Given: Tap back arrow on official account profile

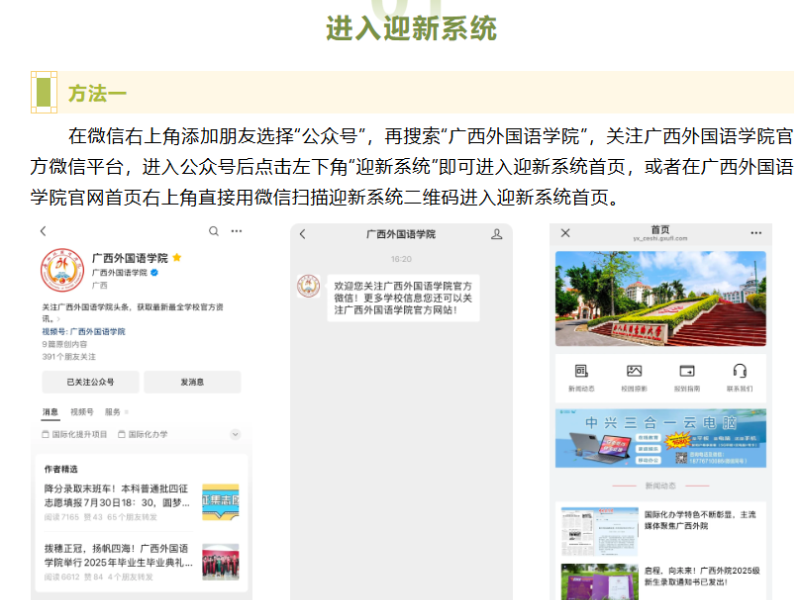Looking at the screenshot, I should click(43, 231).
